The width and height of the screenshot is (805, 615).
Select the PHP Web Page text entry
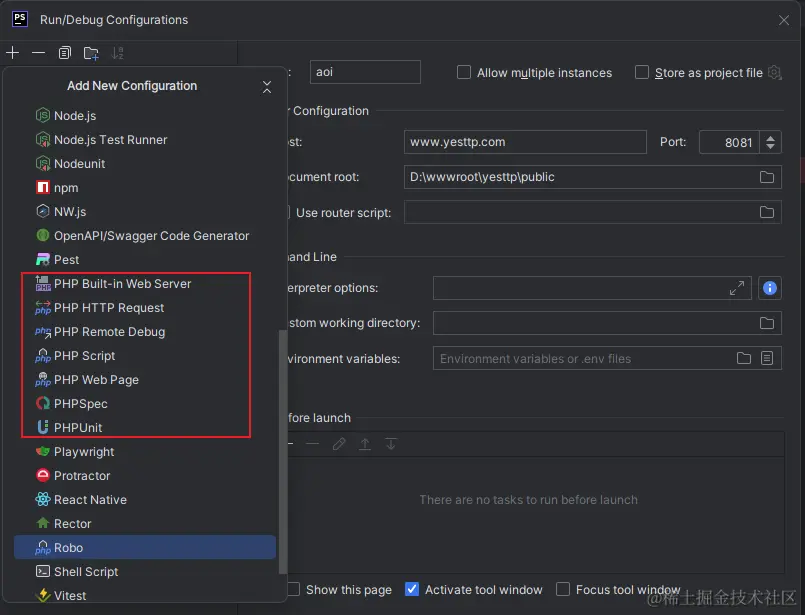pos(97,380)
